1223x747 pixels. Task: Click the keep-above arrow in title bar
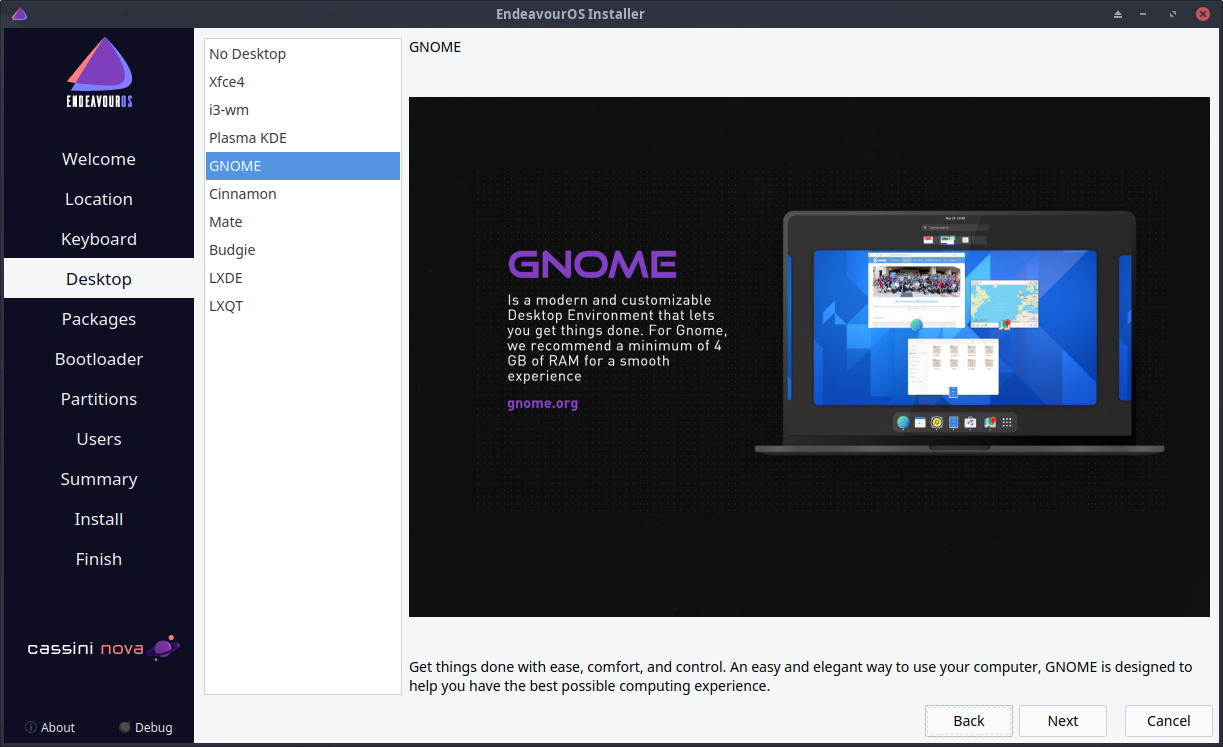(x=1118, y=14)
